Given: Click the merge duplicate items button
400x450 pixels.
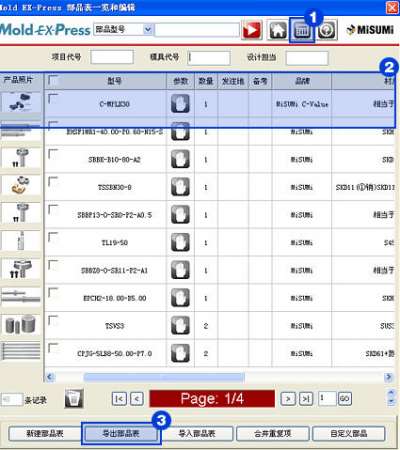Looking at the screenshot, I should coord(273,434).
